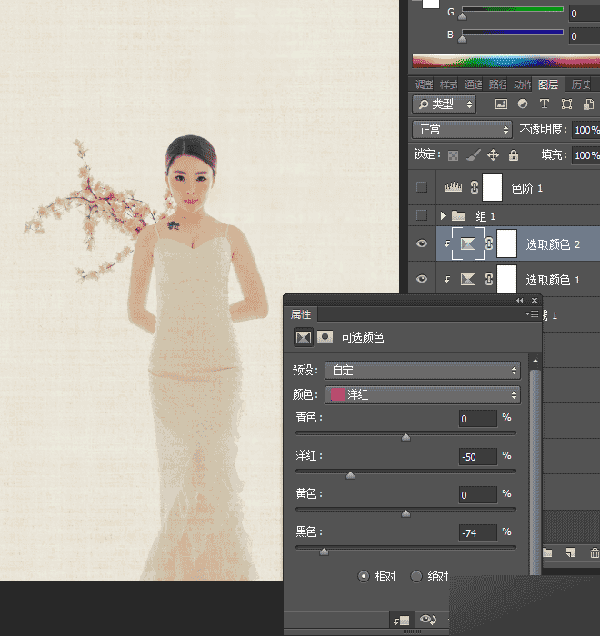Click the 填充 100% field
This screenshot has height=636, width=600.
point(586,155)
